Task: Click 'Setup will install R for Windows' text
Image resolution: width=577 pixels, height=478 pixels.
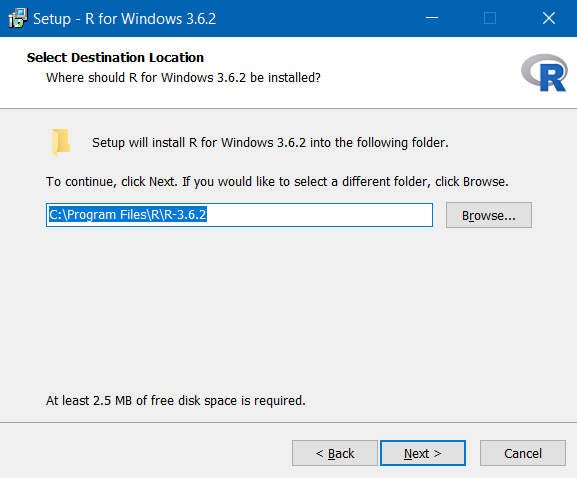Action: click(x=270, y=143)
